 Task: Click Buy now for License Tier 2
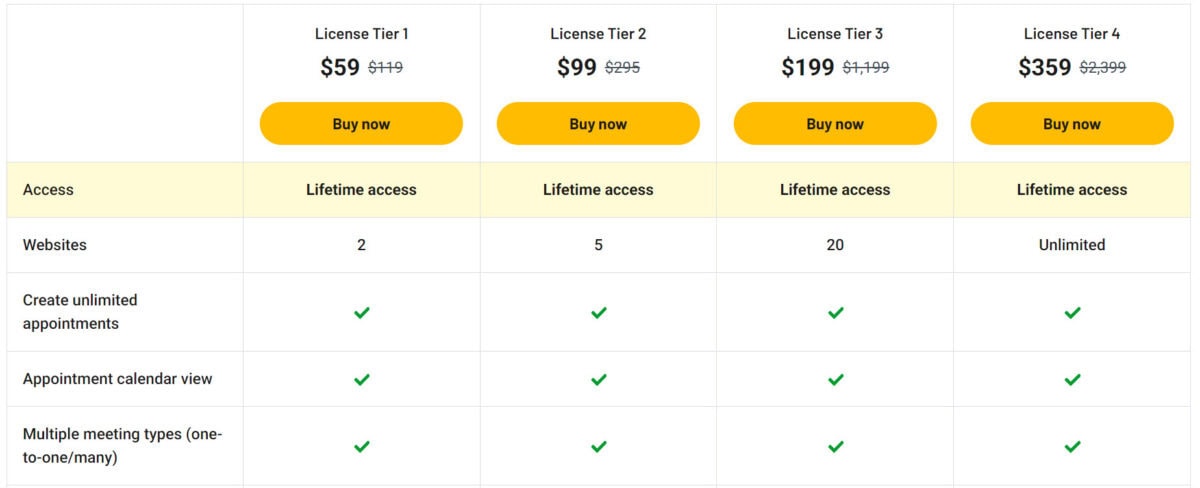pos(598,124)
